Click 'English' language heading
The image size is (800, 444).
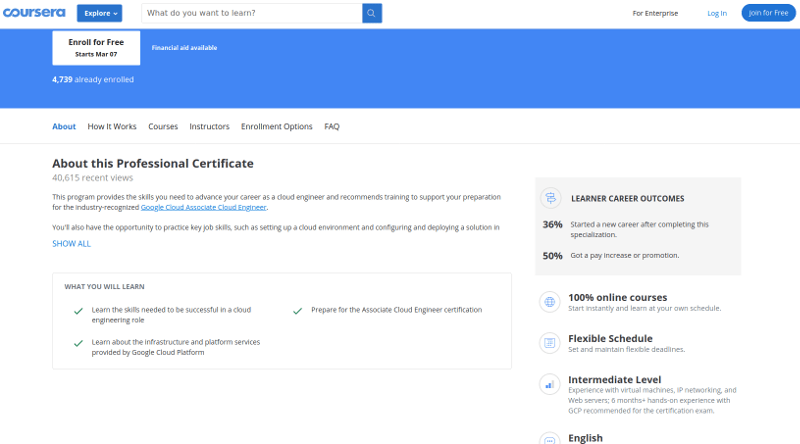click(x=585, y=438)
